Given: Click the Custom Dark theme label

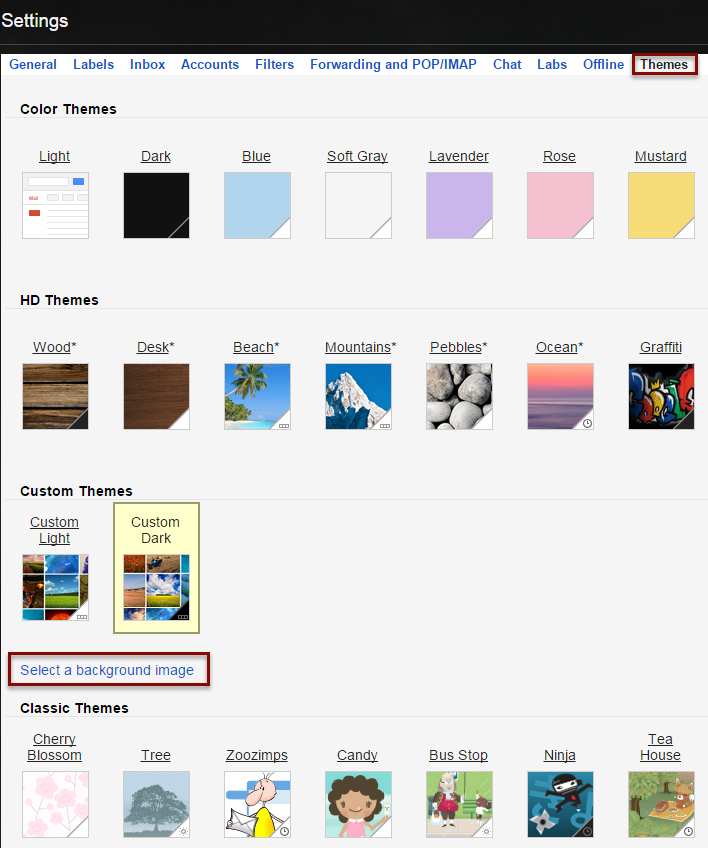Looking at the screenshot, I should coord(156,530).
